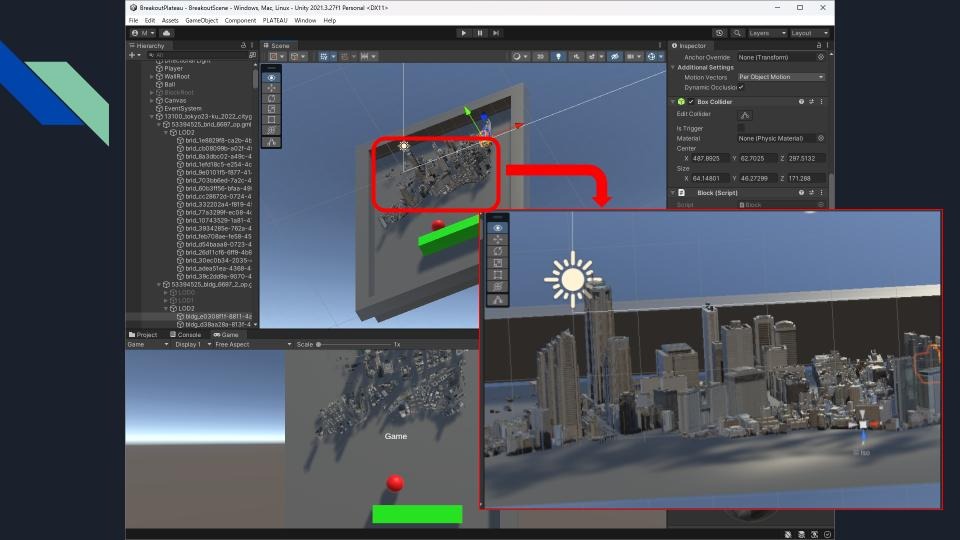Click the search magnifier icon near Layers
The image size is (960, 540).
pyautogui.click(x=738, y=33)
